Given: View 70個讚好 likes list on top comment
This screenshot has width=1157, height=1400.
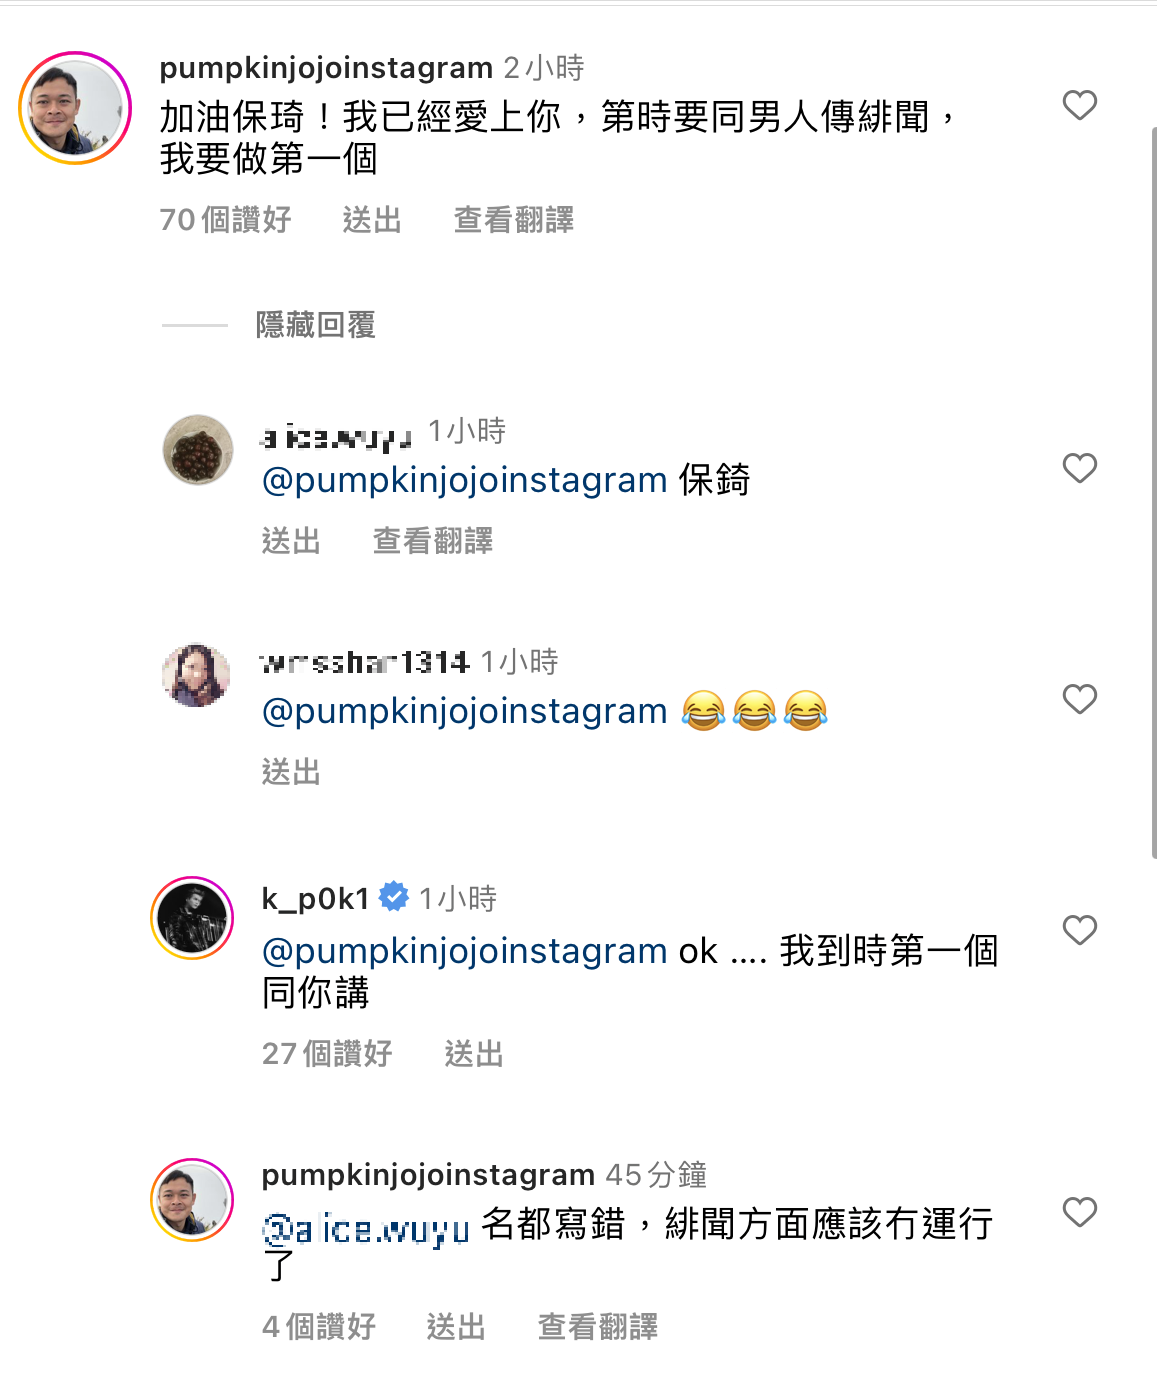Looking at the screenshot, I should click(225, 220).
